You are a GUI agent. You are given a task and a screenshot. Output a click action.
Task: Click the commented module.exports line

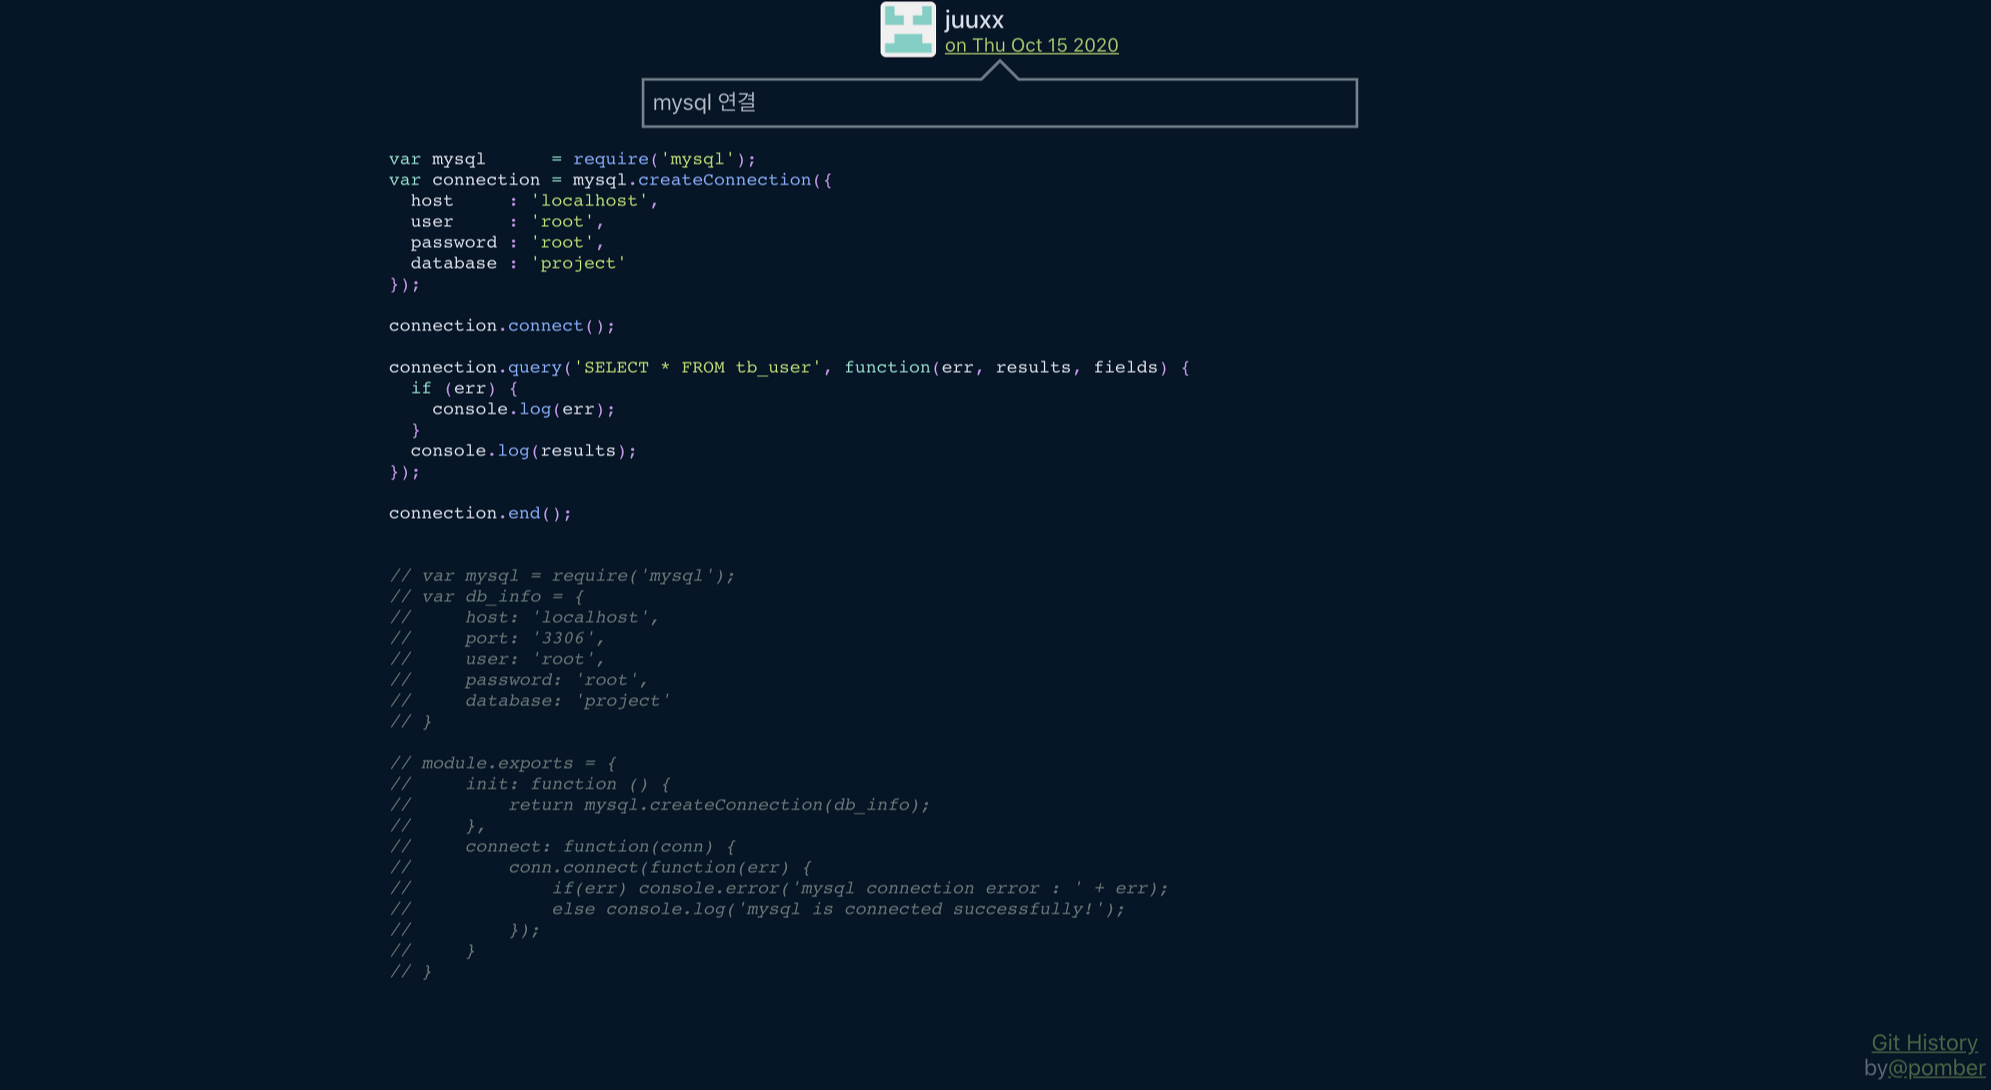503,763
